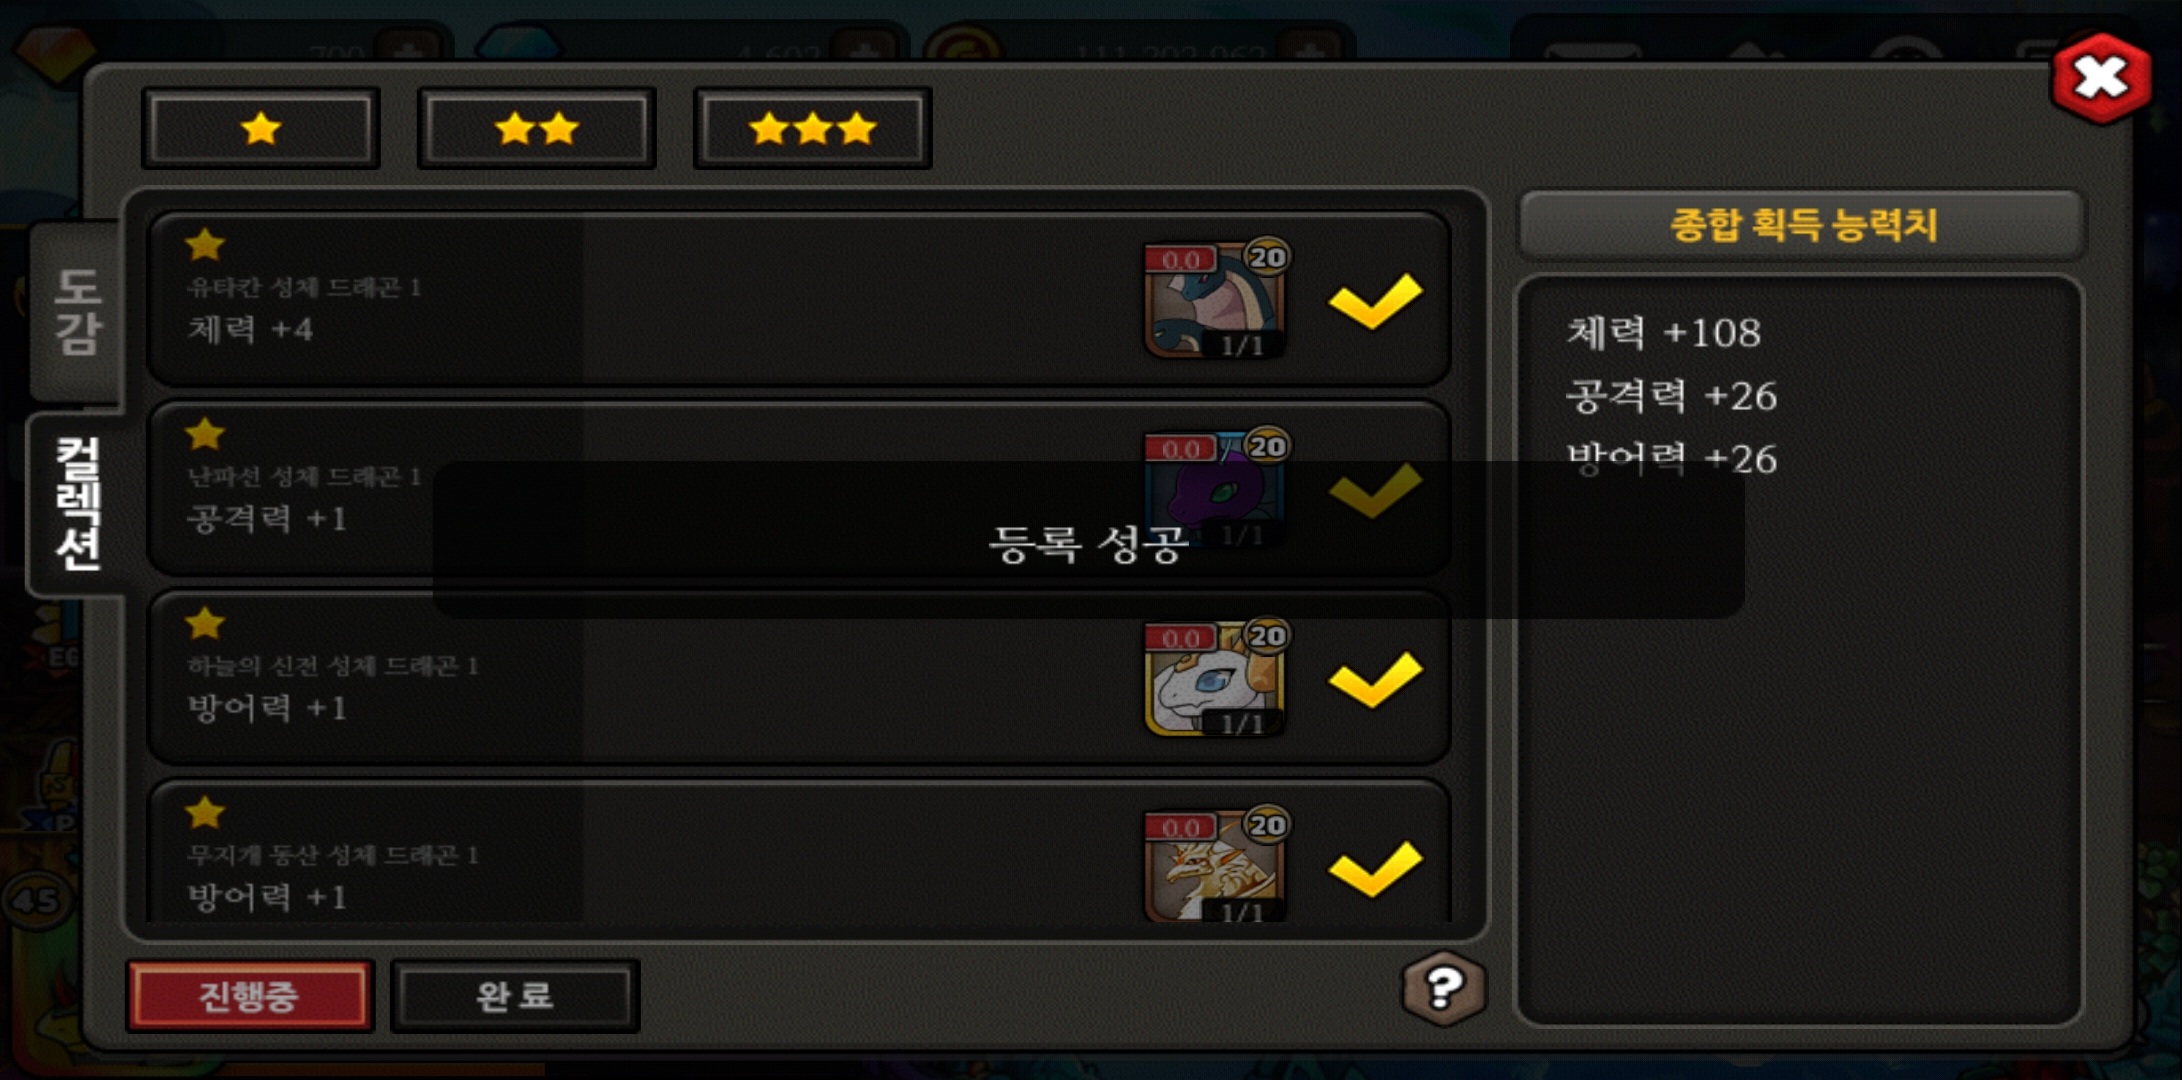
Task: Tap the golden 무지개 동산 dragon portrait
Action: pos(1216,864)
